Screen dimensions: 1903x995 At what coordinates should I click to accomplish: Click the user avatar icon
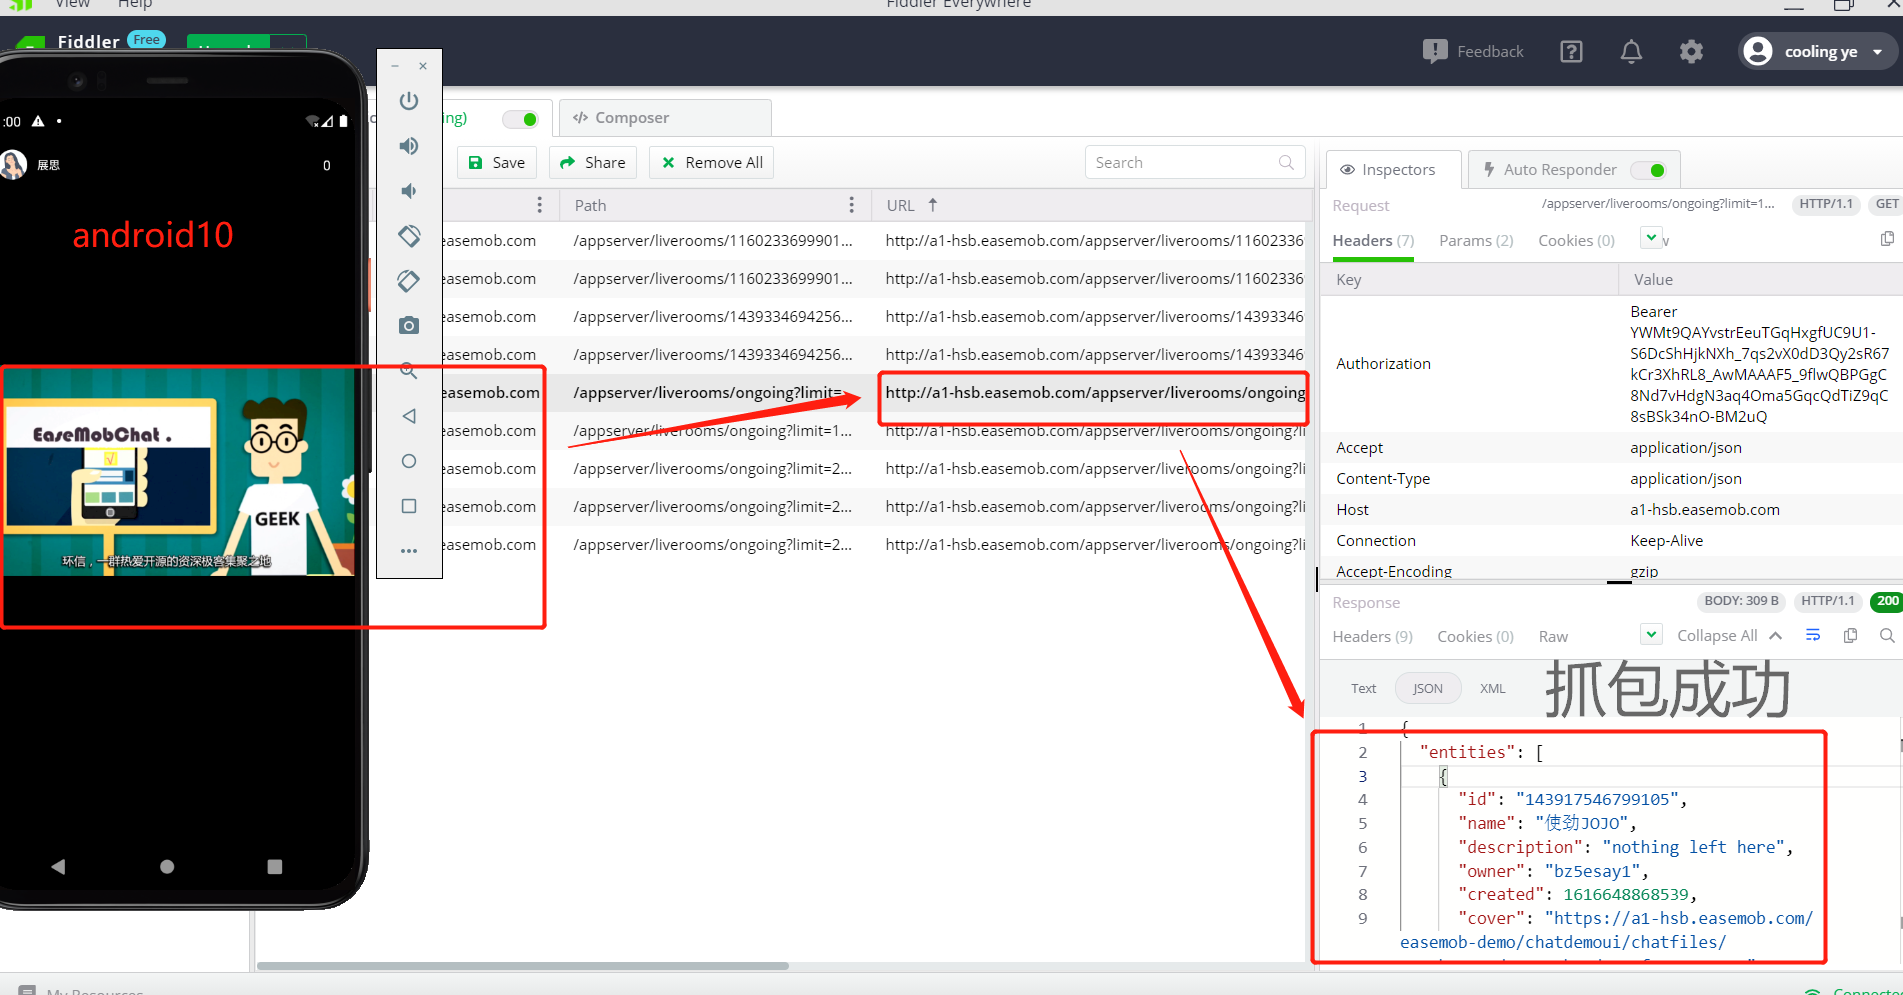[1757, 51]
